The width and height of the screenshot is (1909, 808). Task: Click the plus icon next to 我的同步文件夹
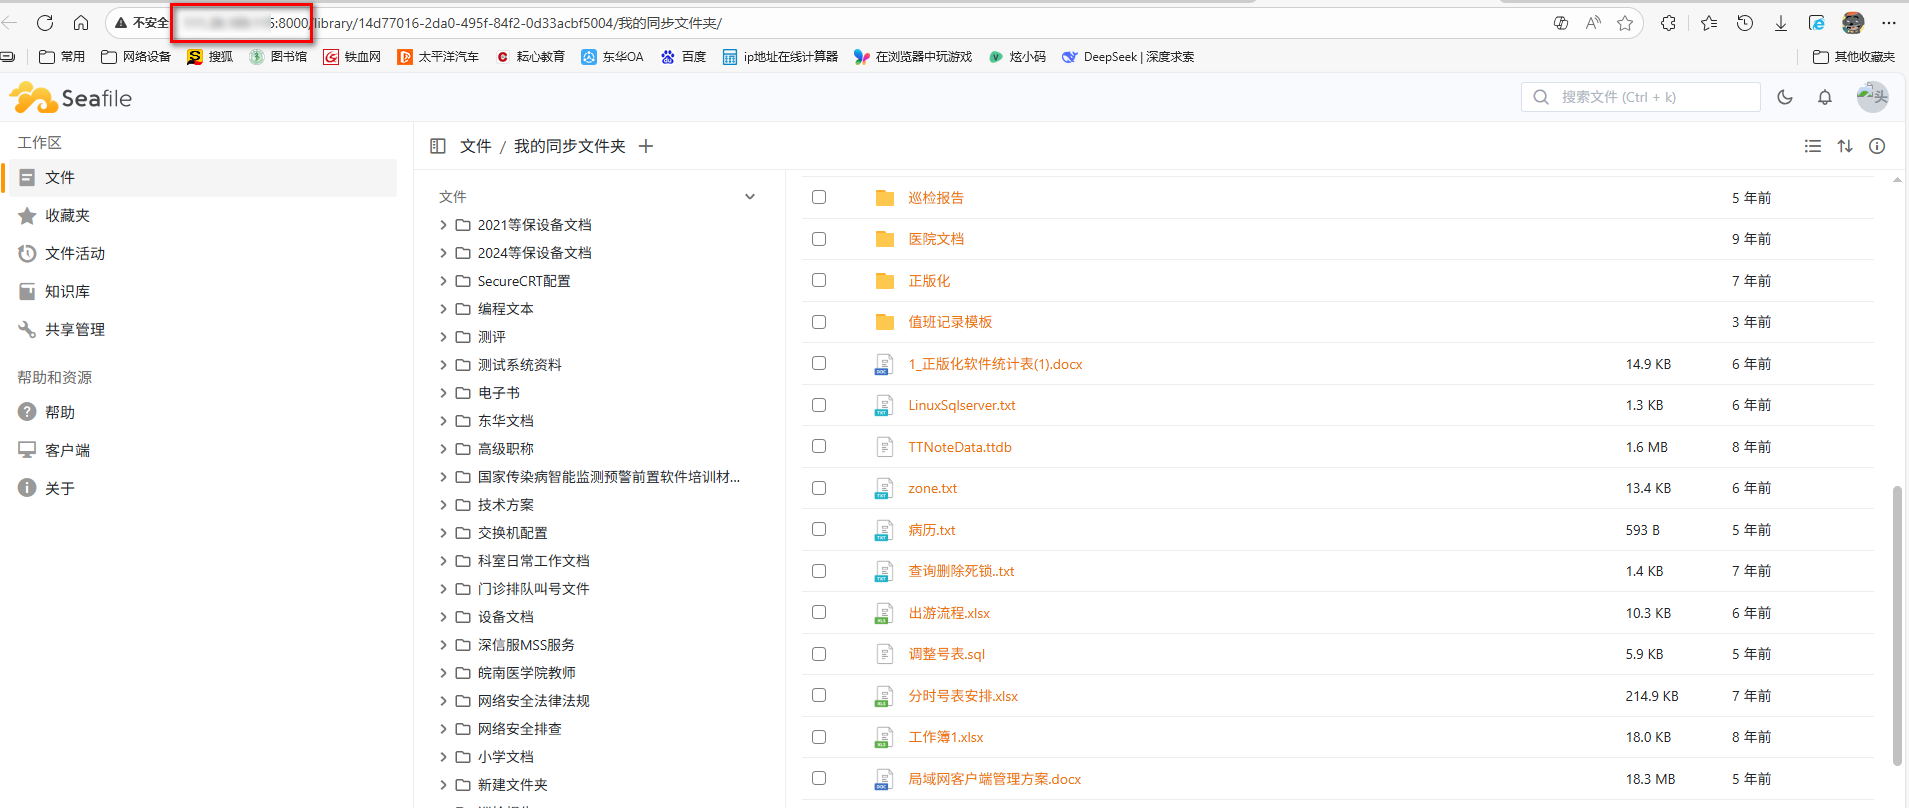[x=646, y=146]
